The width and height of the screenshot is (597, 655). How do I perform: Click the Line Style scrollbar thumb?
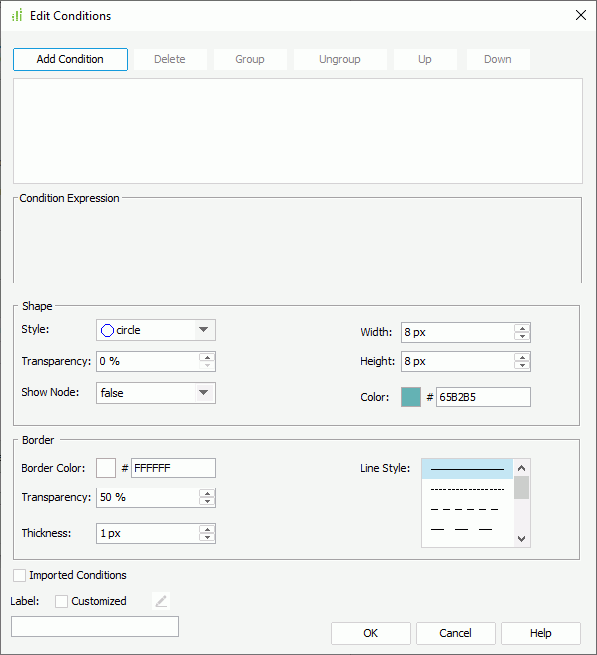click(521, 487)
